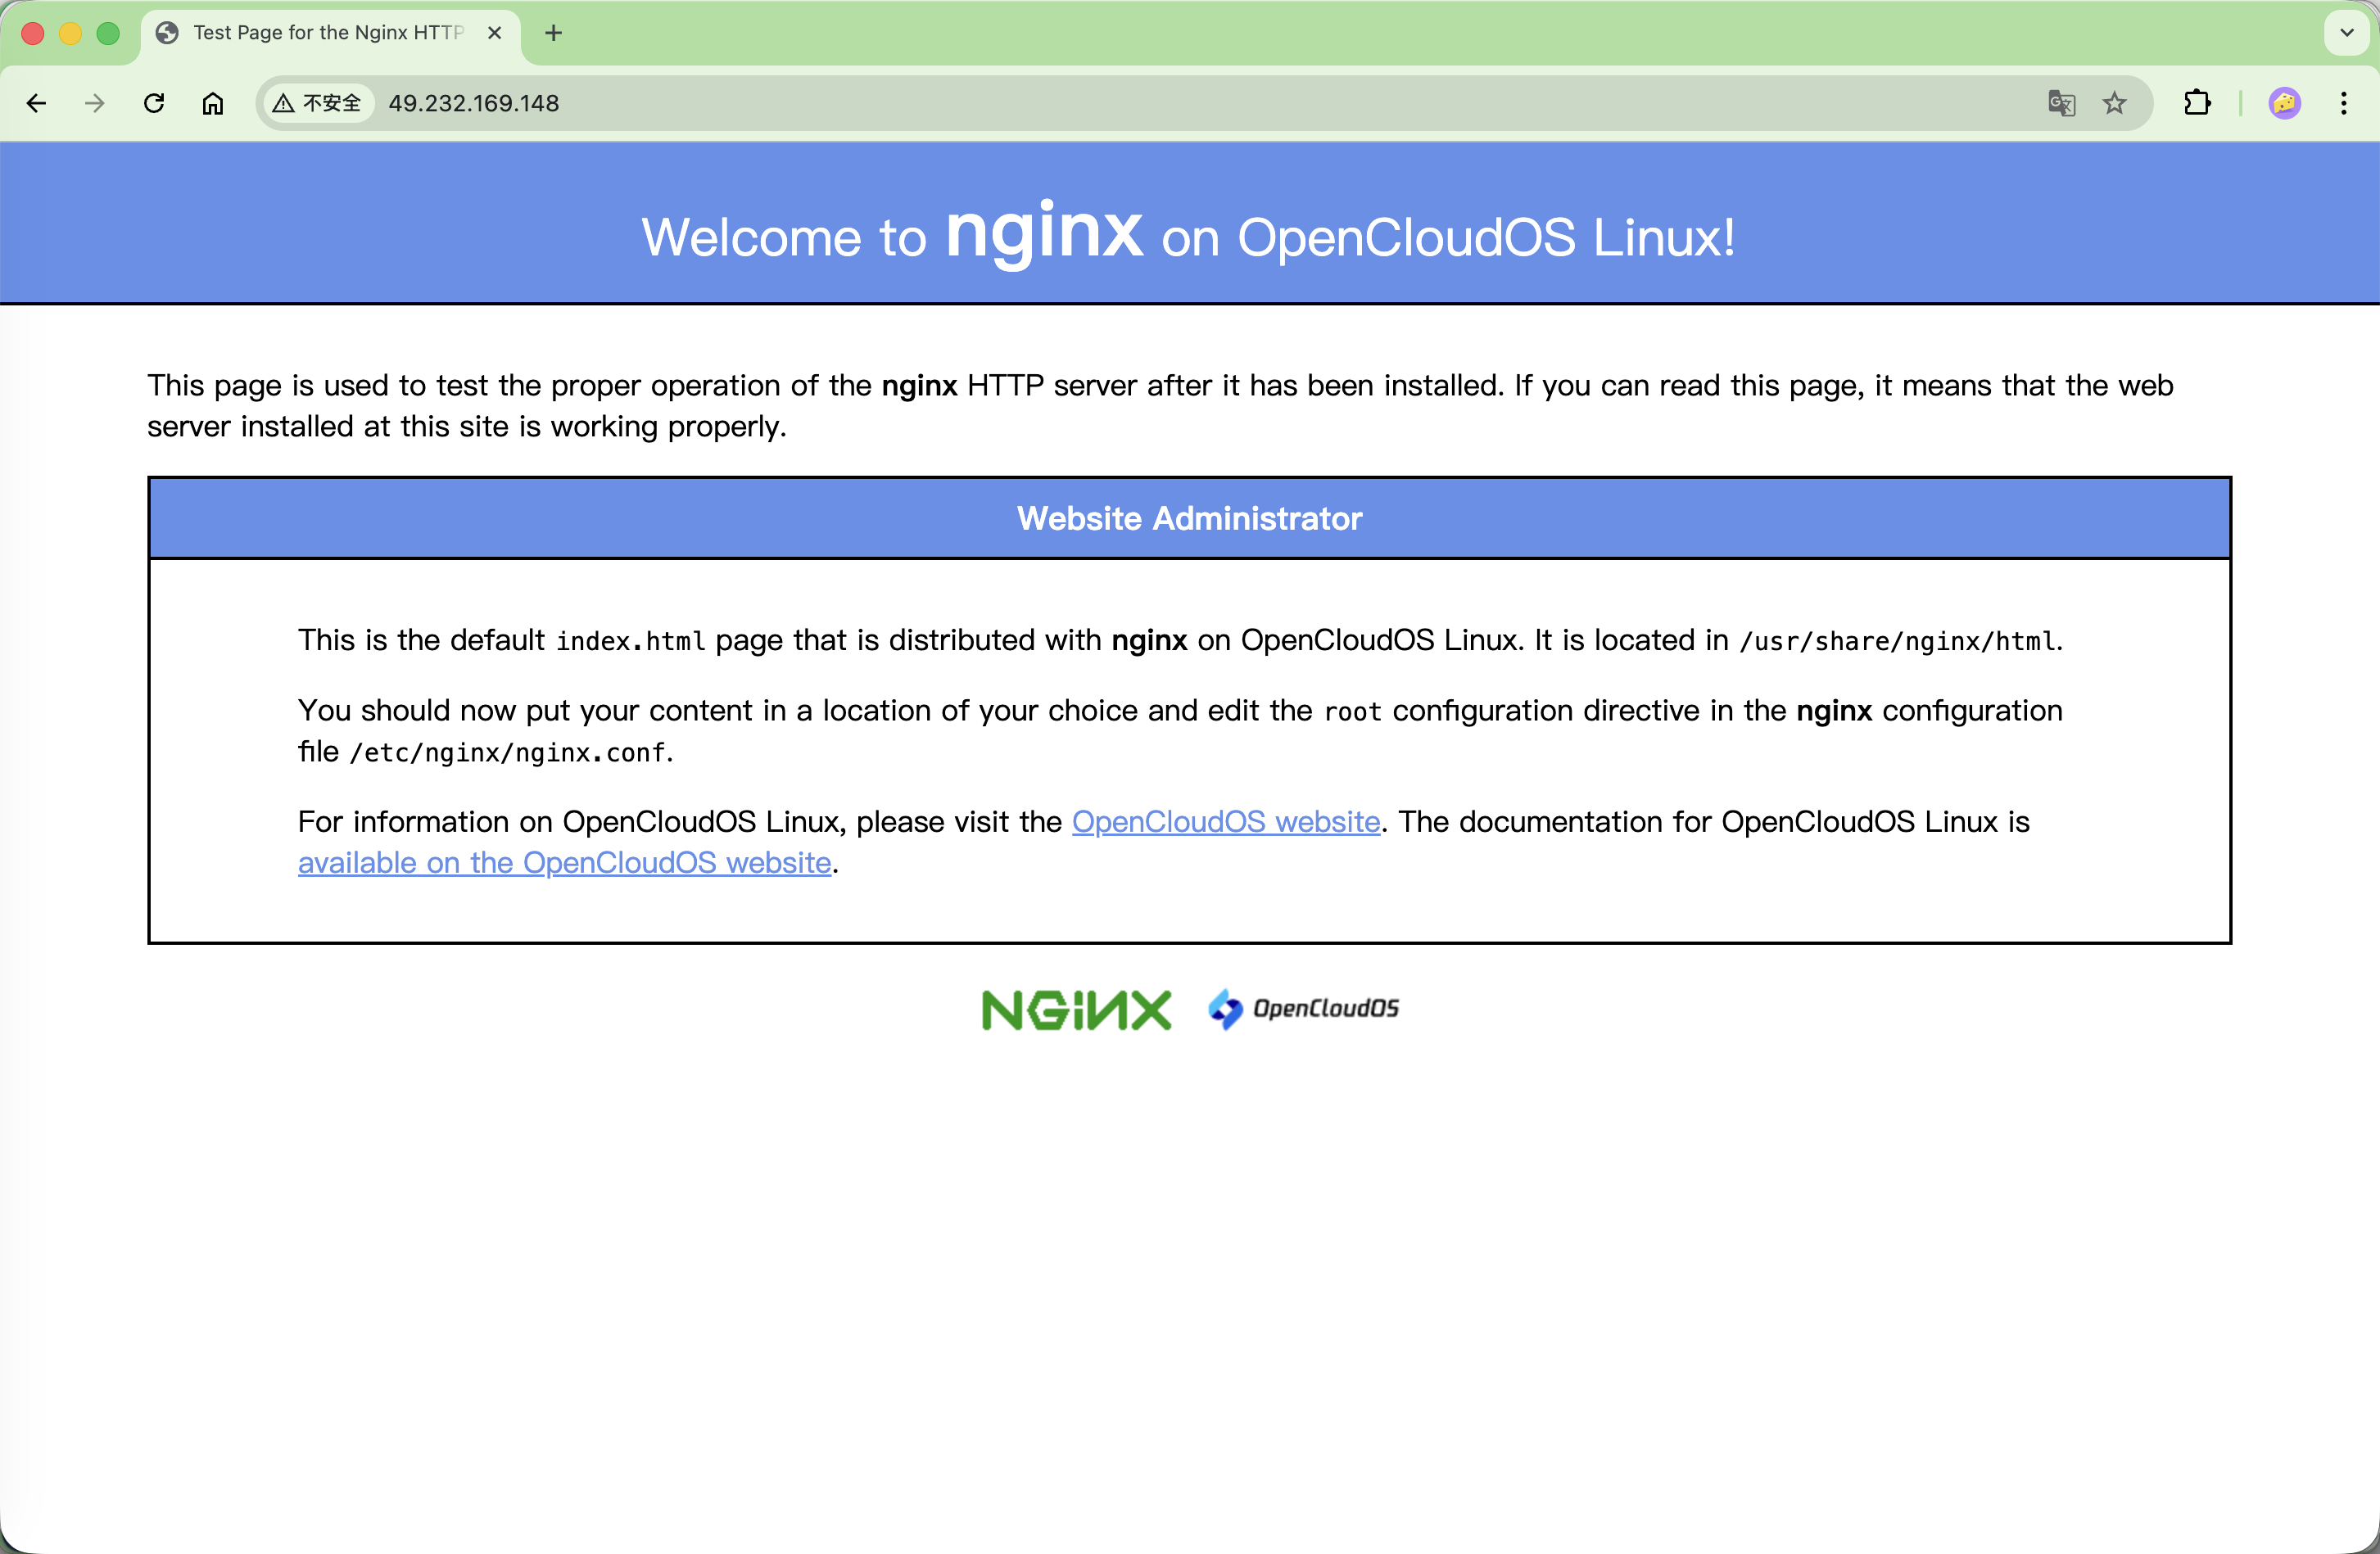
Task: Click the Website Administrator header
Action: 1189,518
